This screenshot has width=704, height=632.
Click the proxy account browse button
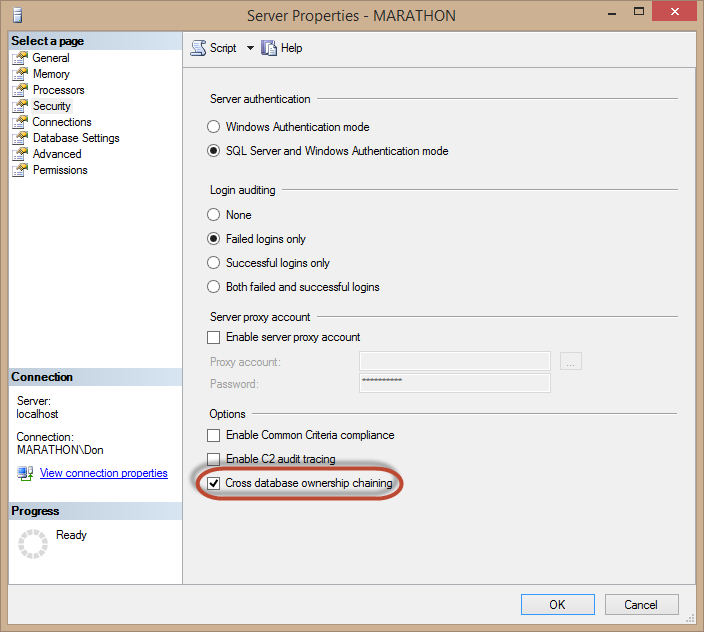[x=571, y=362]
